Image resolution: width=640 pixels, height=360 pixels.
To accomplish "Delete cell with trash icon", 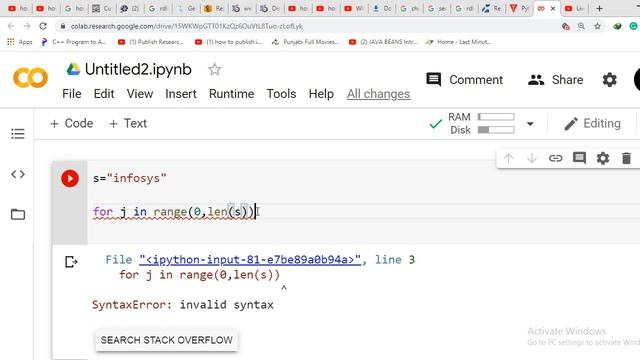I will tap(626, 158).
